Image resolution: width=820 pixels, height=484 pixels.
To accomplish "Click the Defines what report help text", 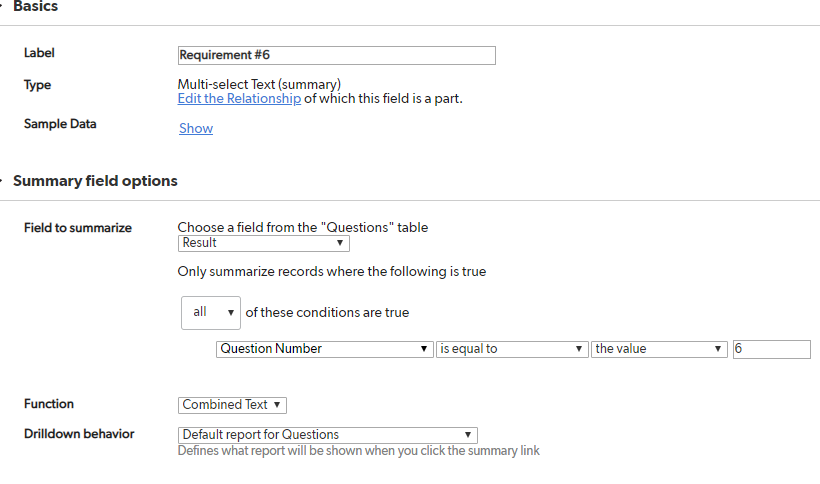I will pos(358,451).
